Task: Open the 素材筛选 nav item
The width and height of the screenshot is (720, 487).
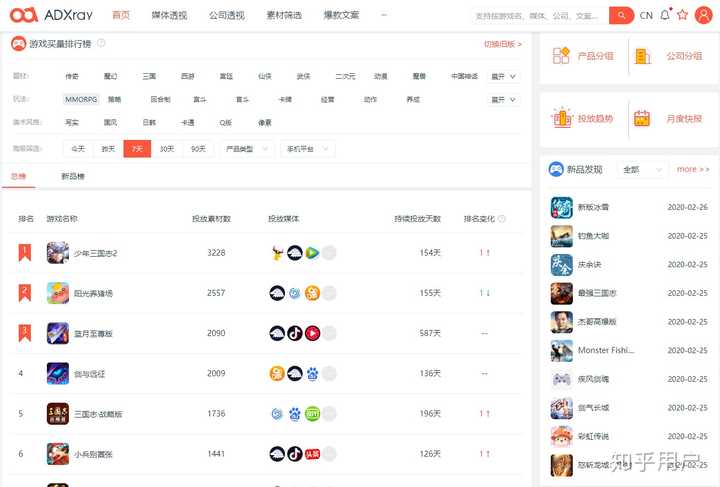Action: click(284, 15)
